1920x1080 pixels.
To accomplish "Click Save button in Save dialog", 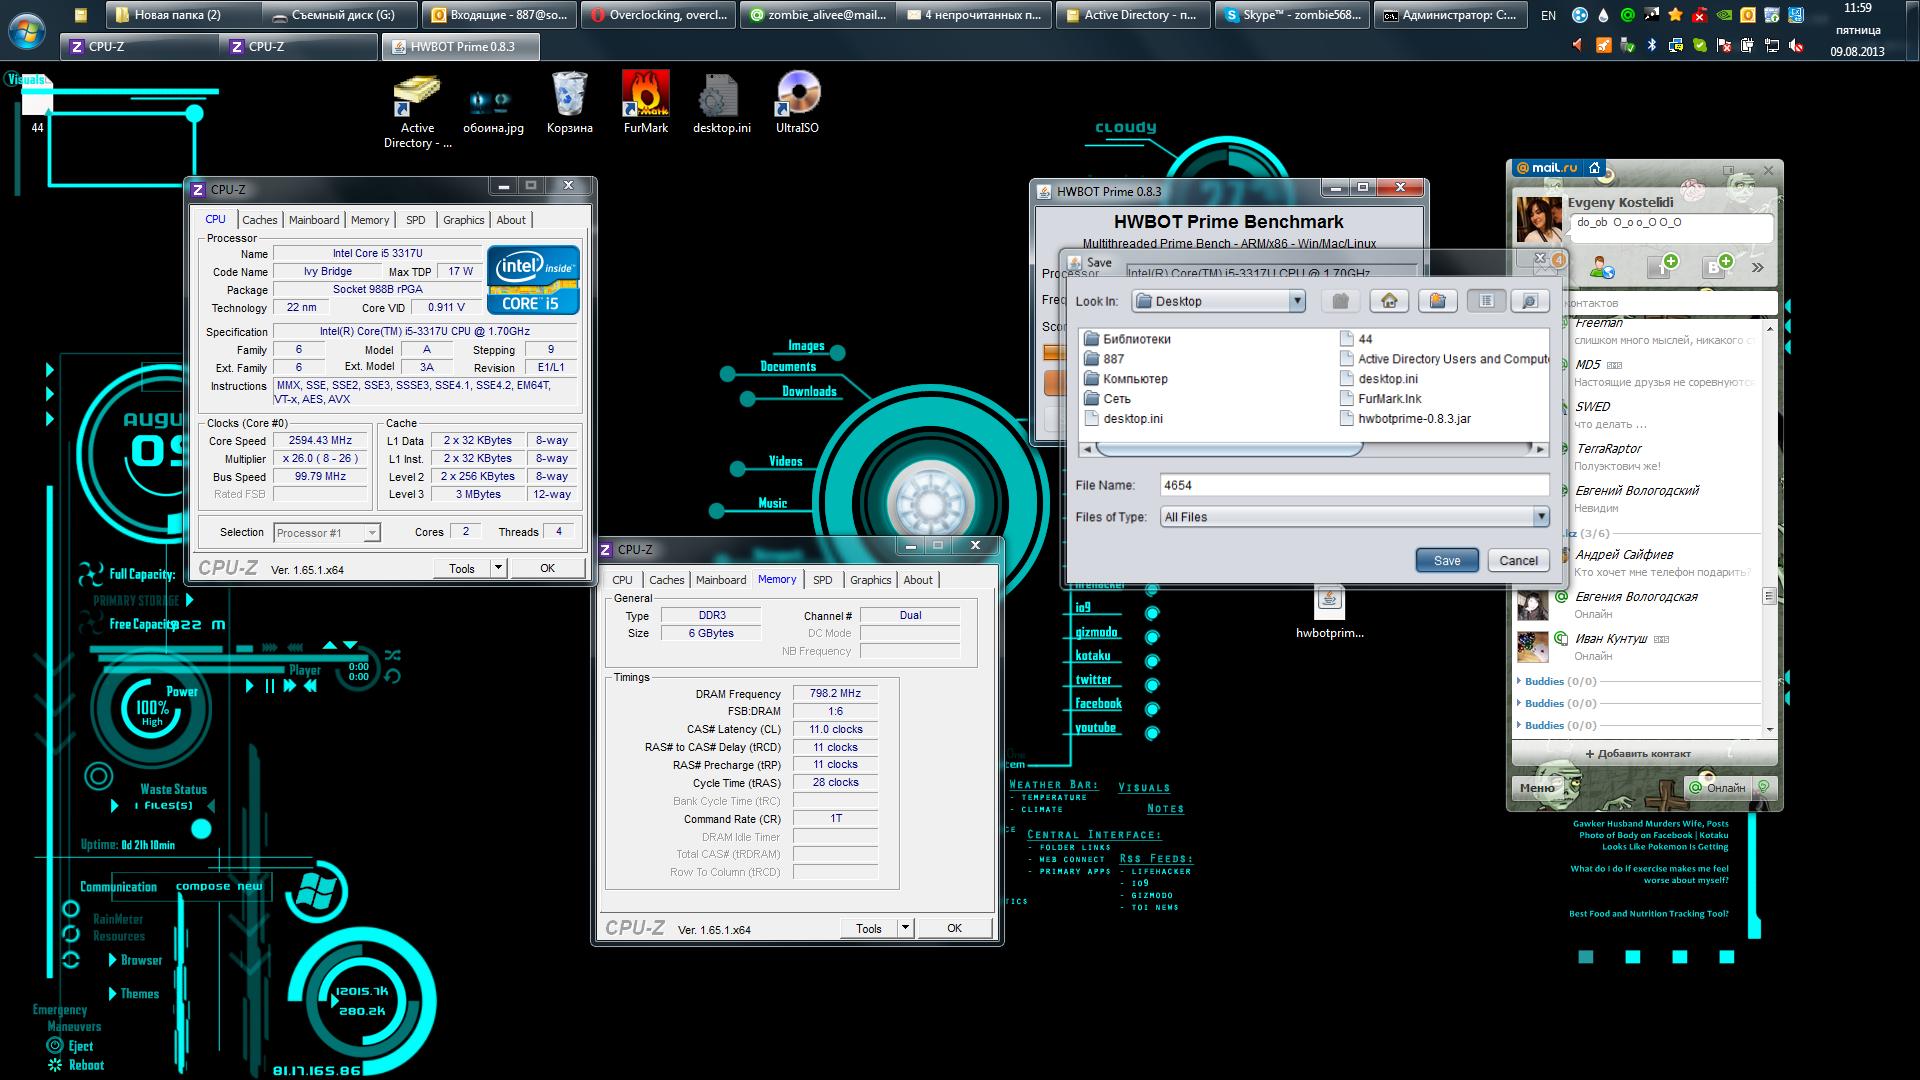I will click(x=1447, y=561).
